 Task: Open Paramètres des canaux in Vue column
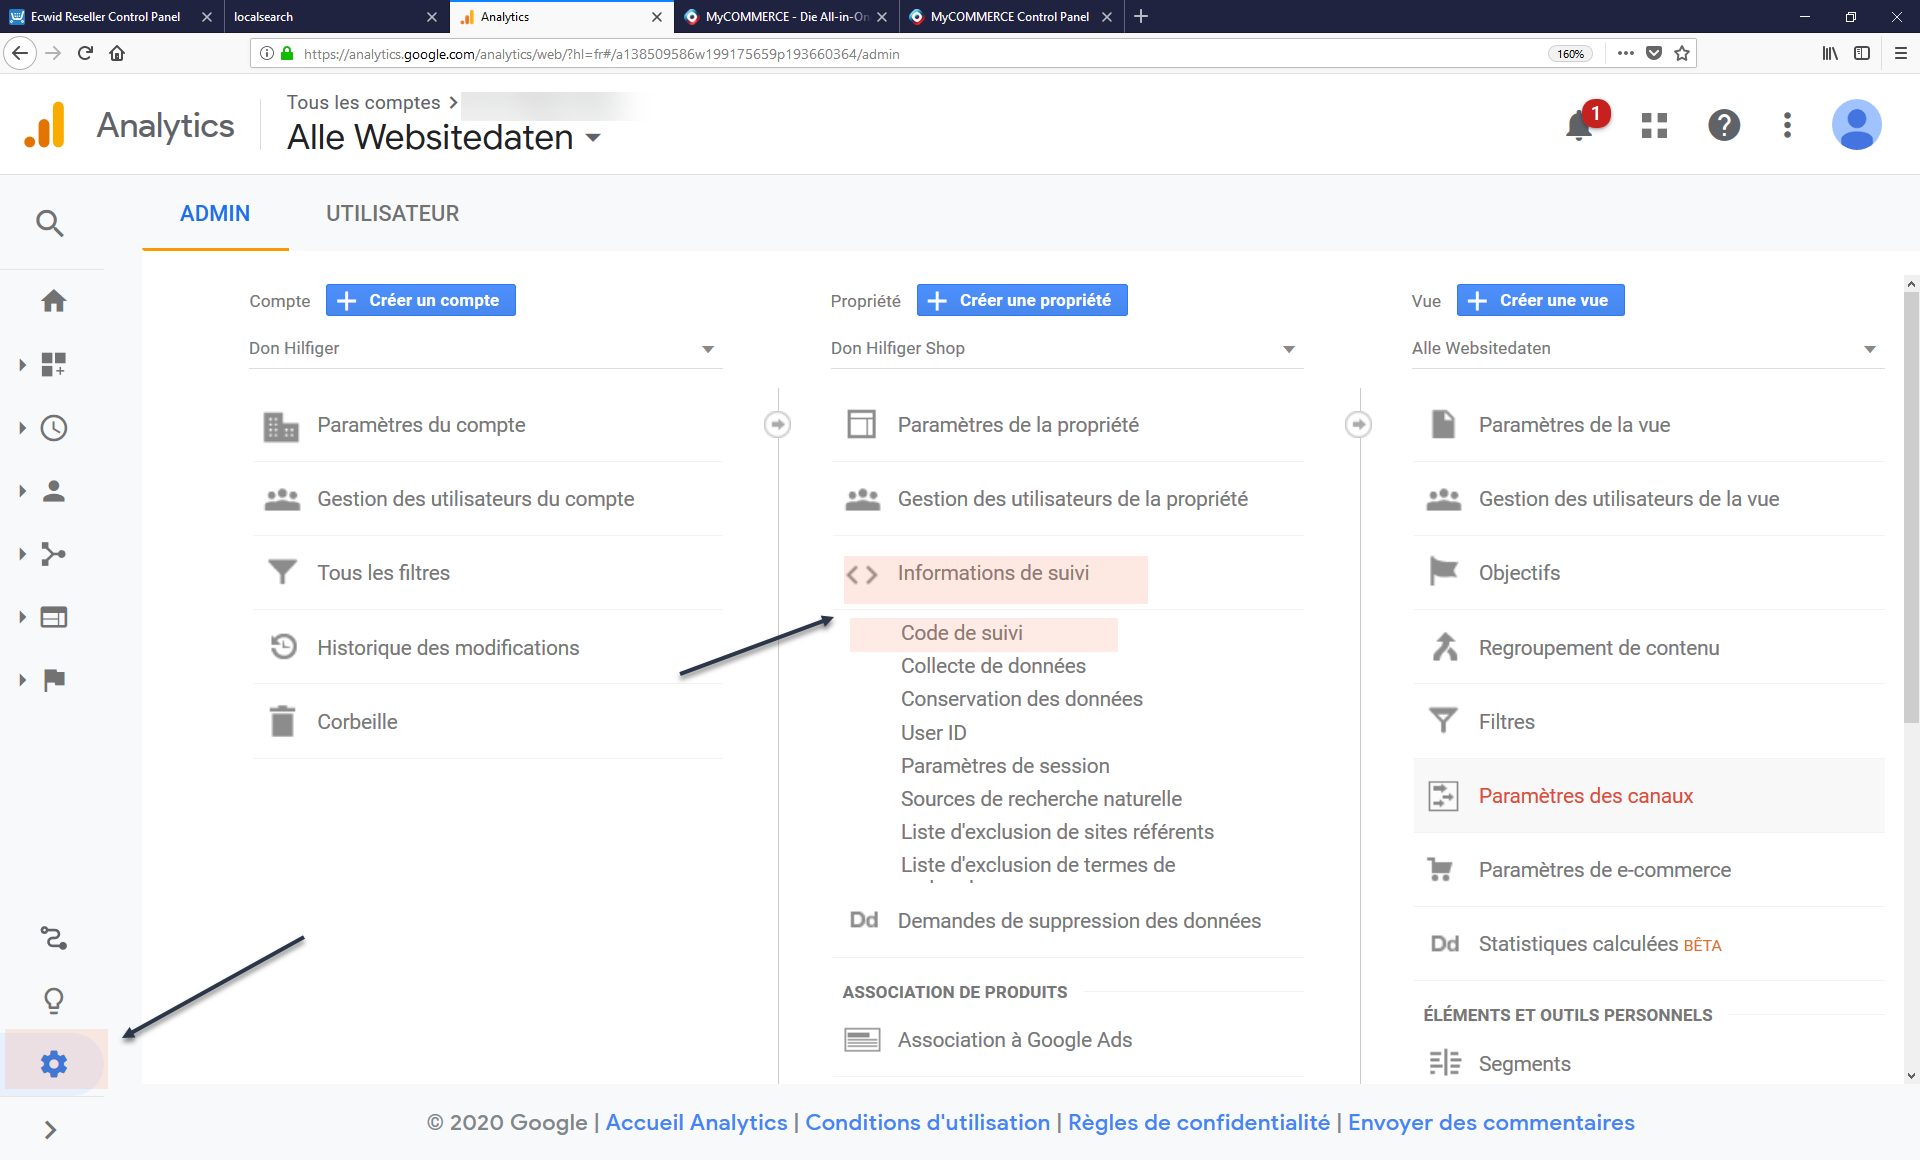point(1585,795)
